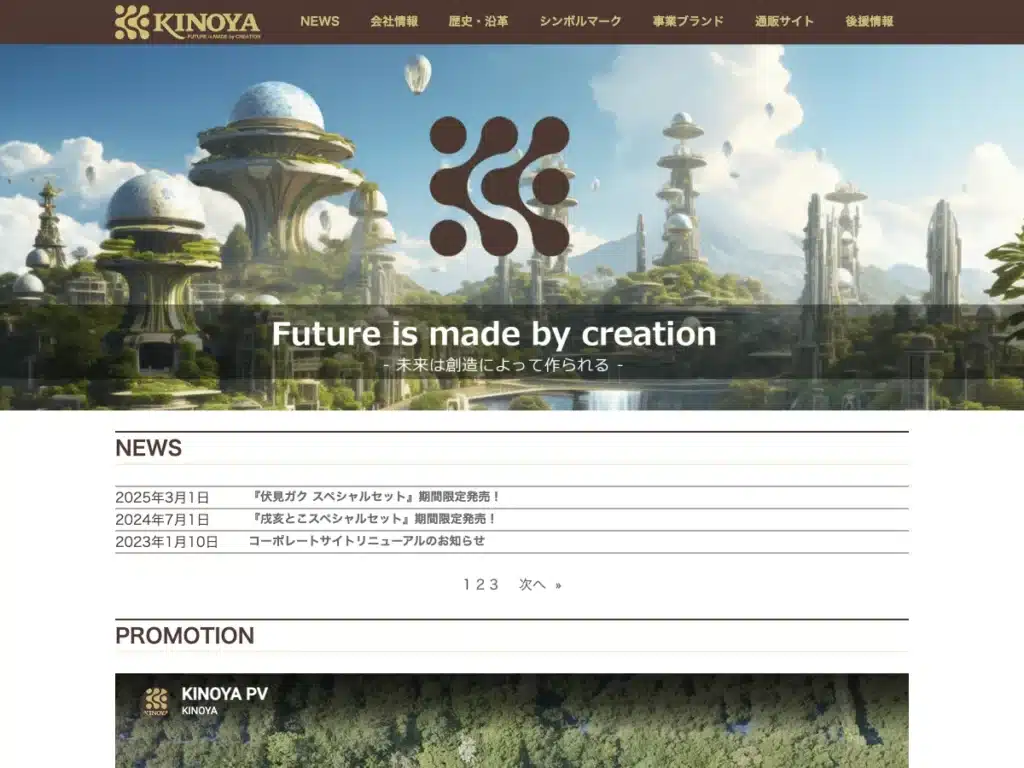1024x768 pixels.
Task: Go to news page 1
Action: [466, 584]
